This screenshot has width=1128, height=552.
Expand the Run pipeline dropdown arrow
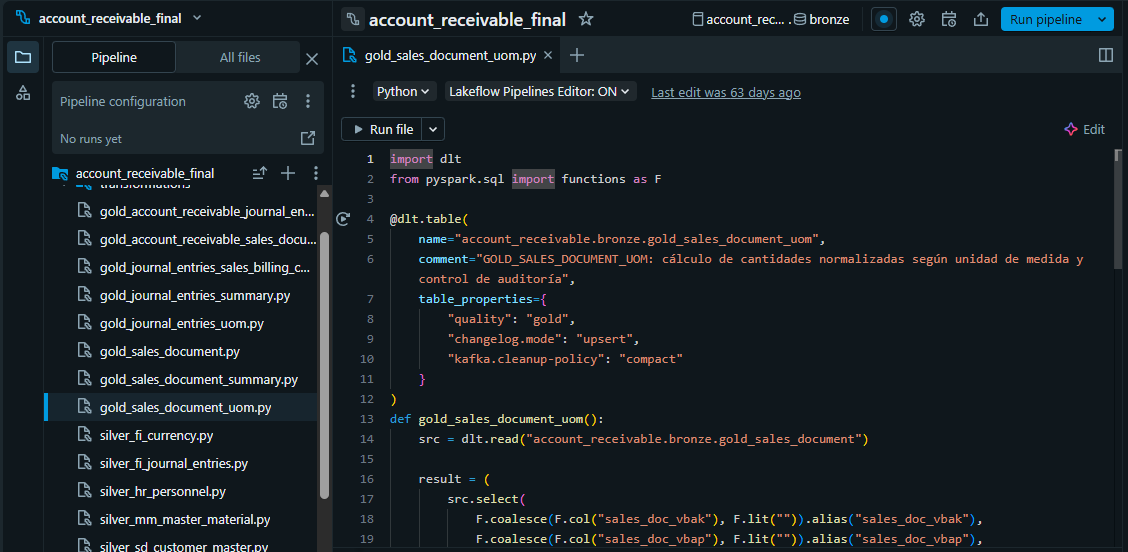(x=1103, y=19)
